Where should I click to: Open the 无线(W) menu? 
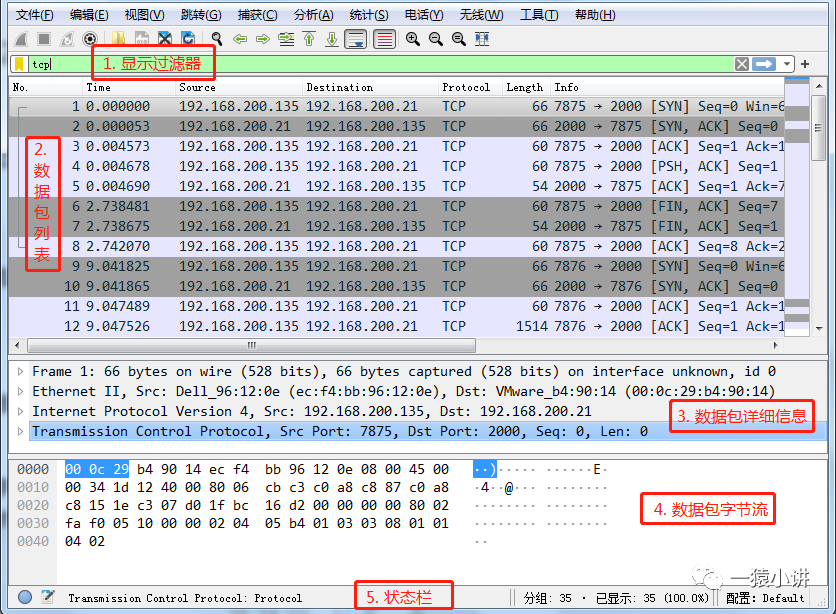(481, 15)
